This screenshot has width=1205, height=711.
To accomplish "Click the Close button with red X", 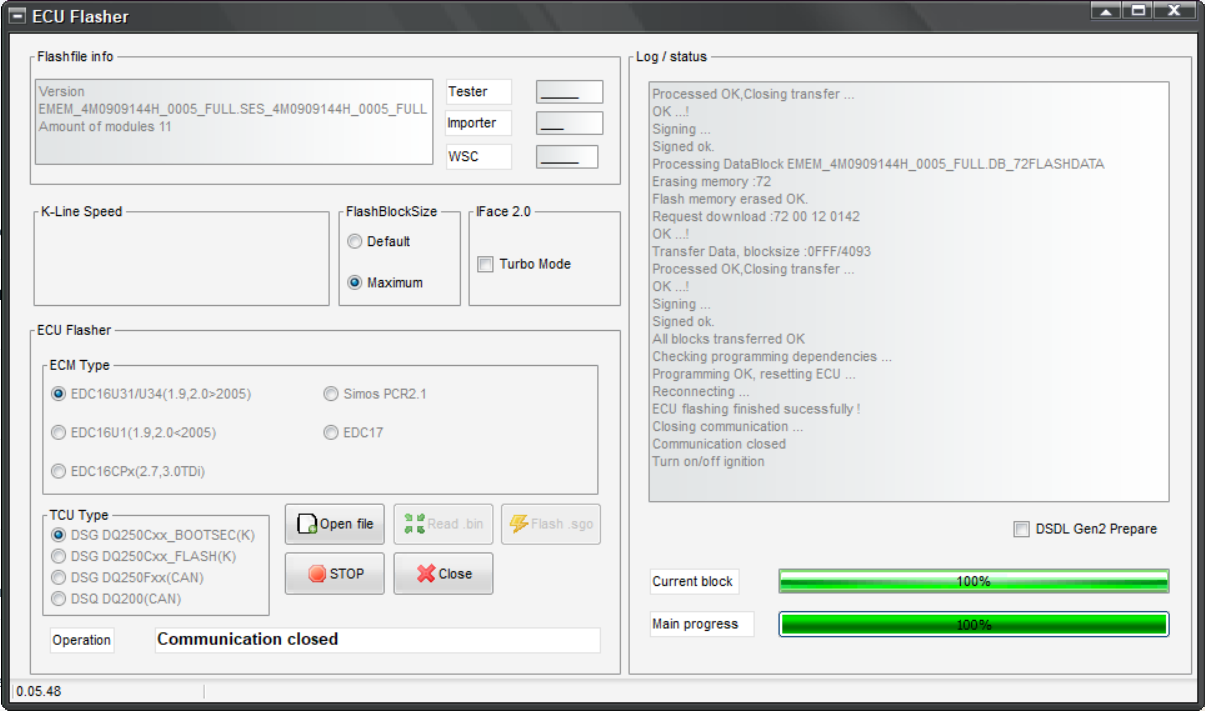I will (x=443, y=574).
